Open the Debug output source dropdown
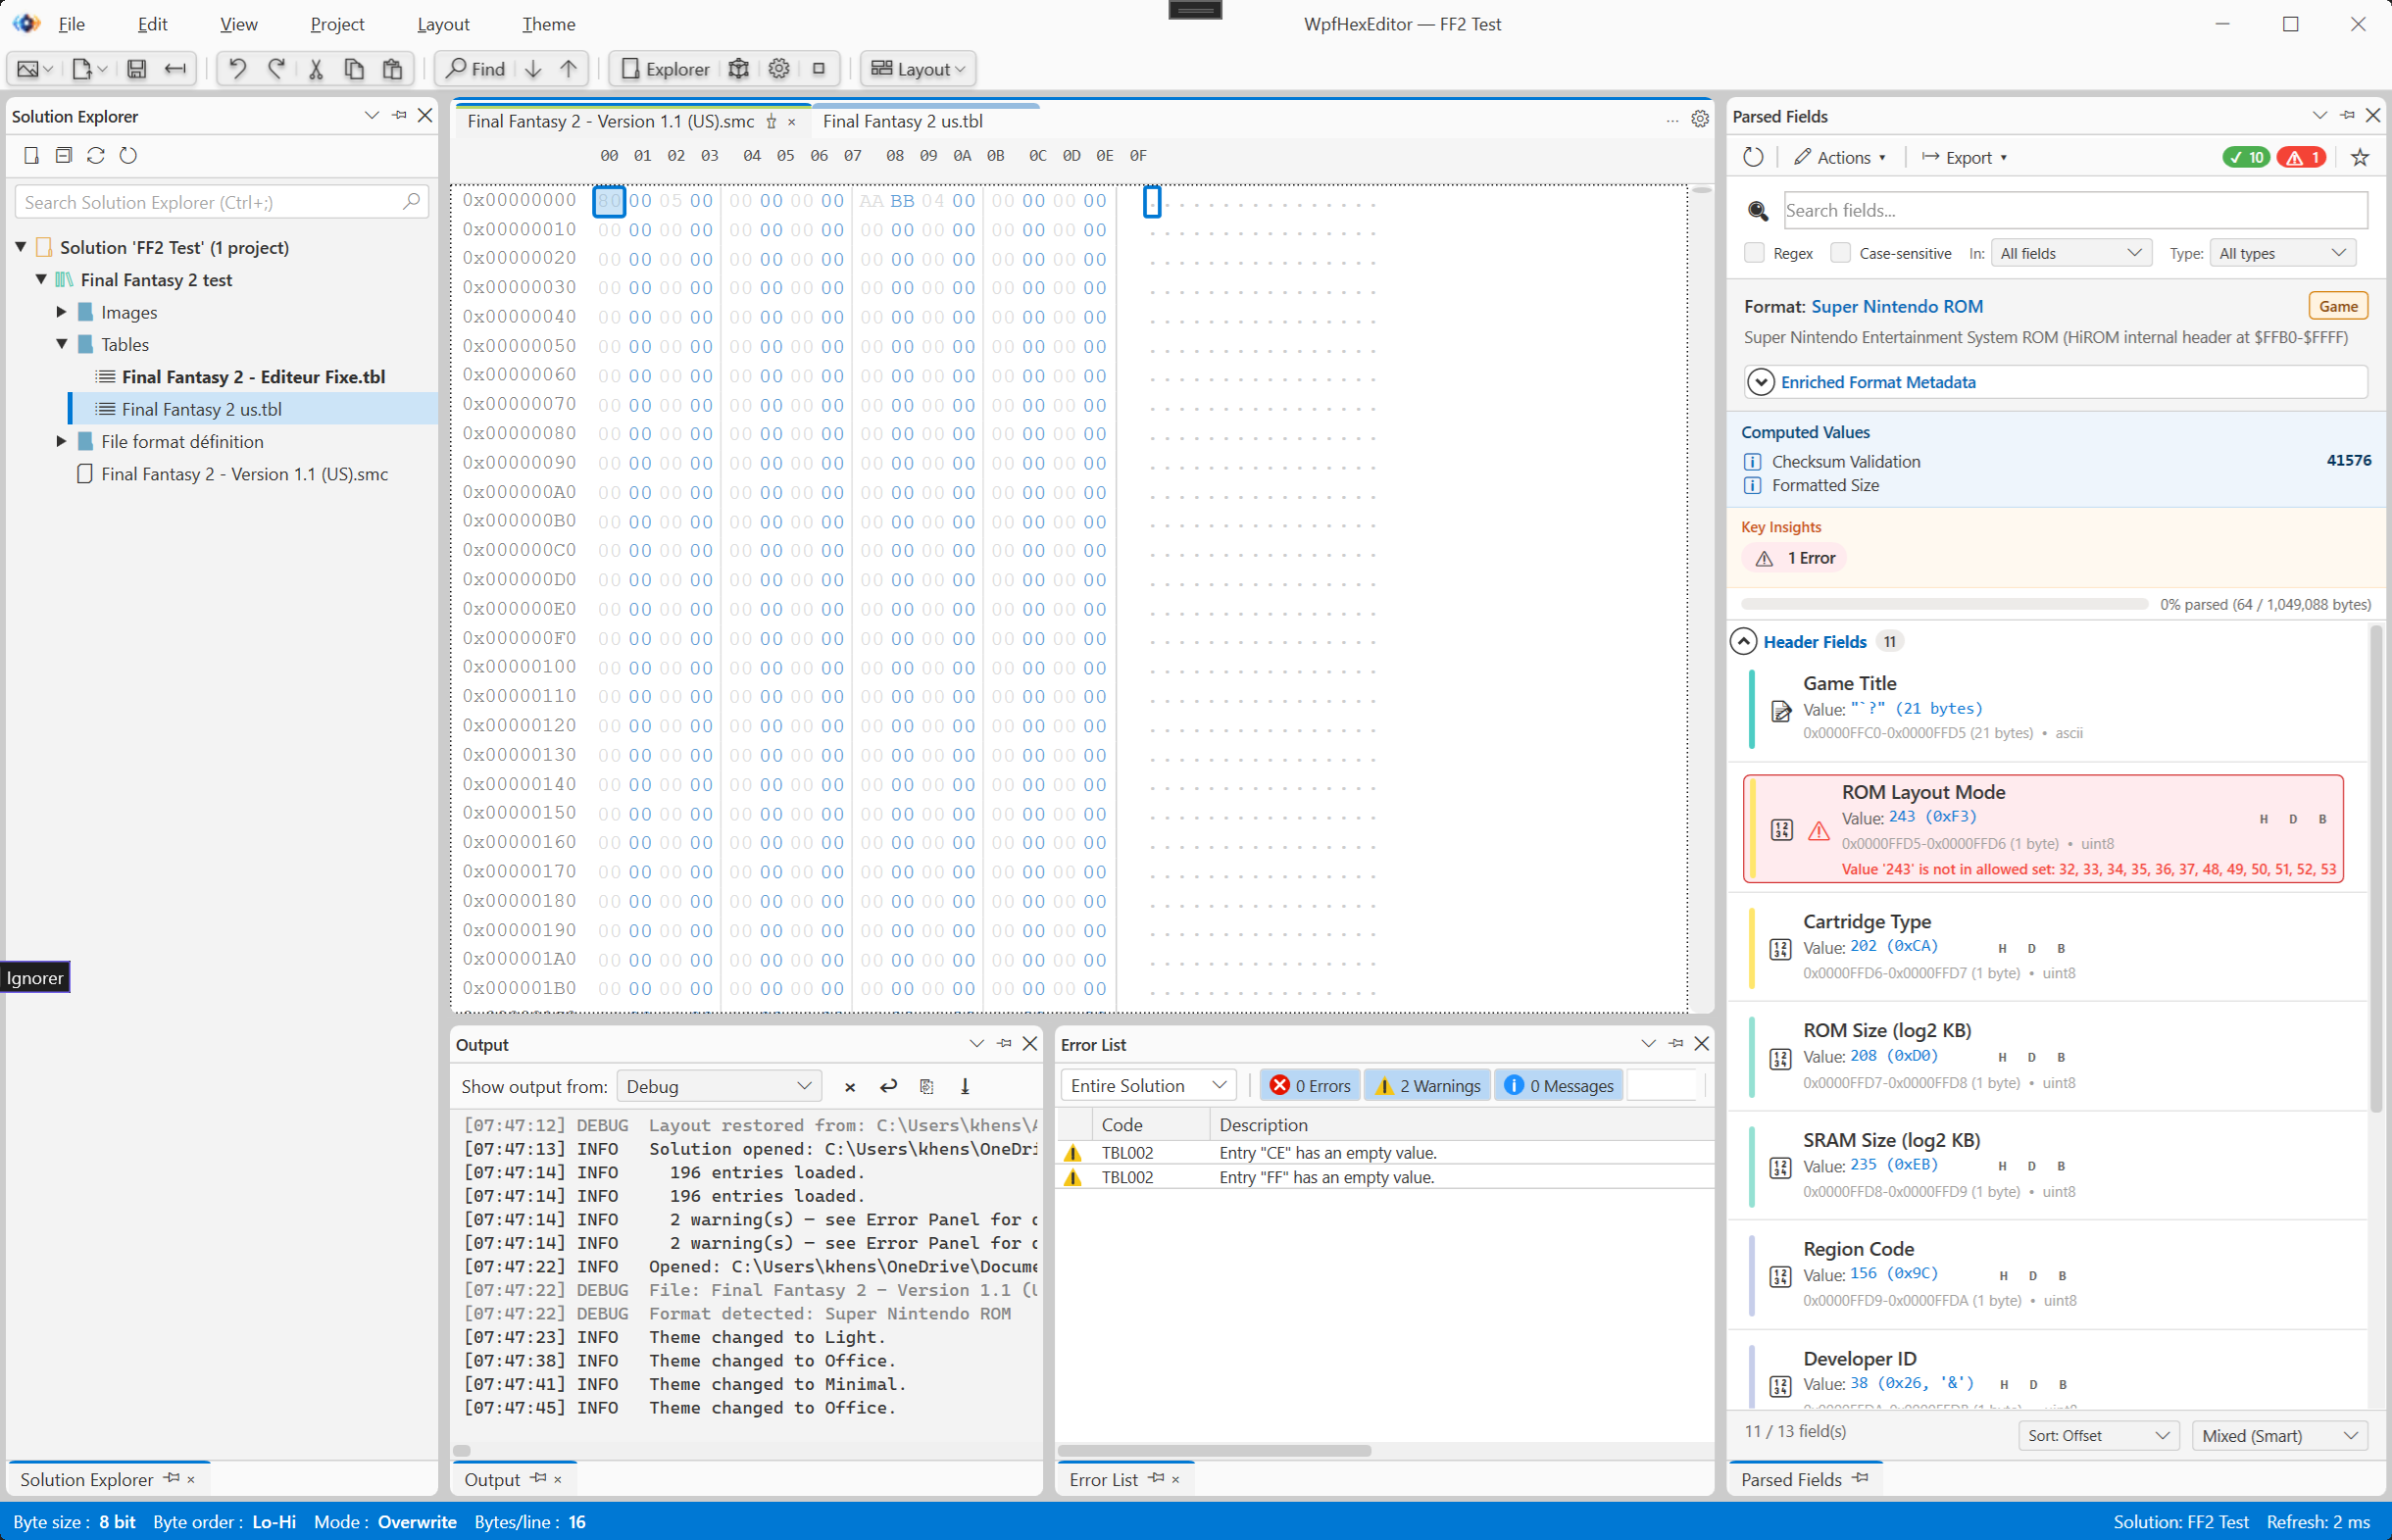Screen dimensions: 2392x1540 coord(719,1086)
